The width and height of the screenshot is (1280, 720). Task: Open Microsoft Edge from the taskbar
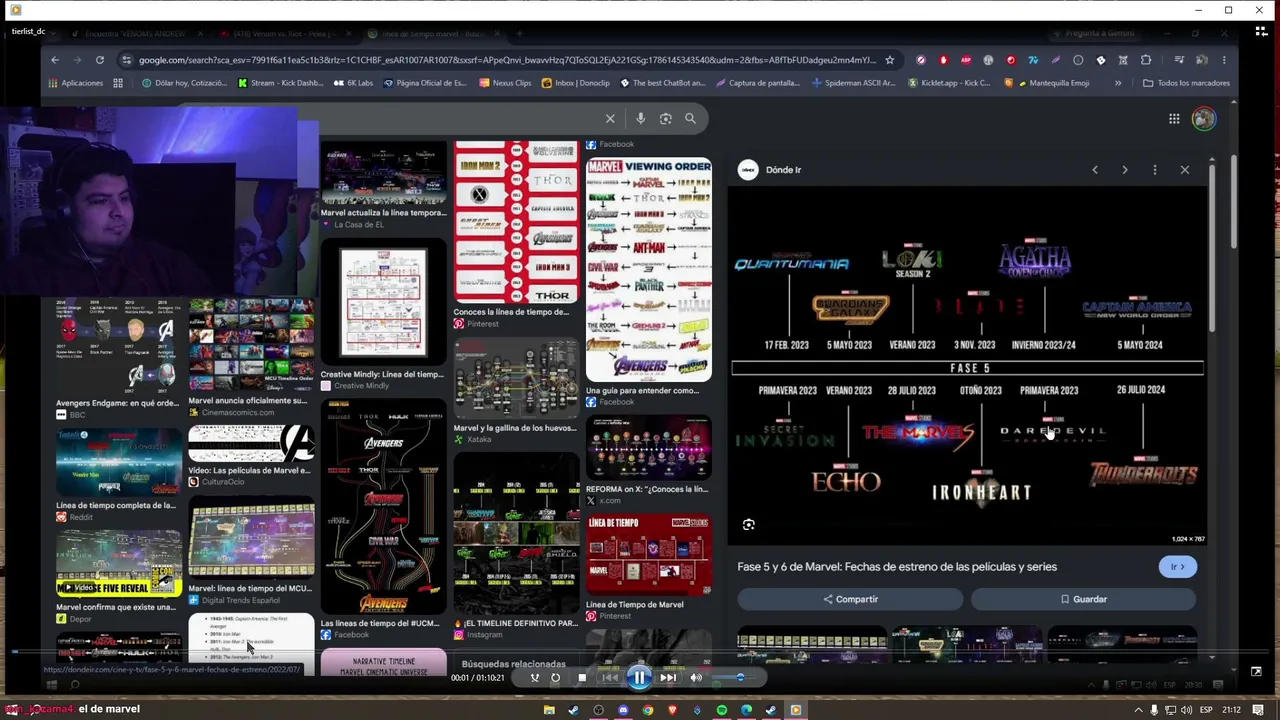coord(746,710)
